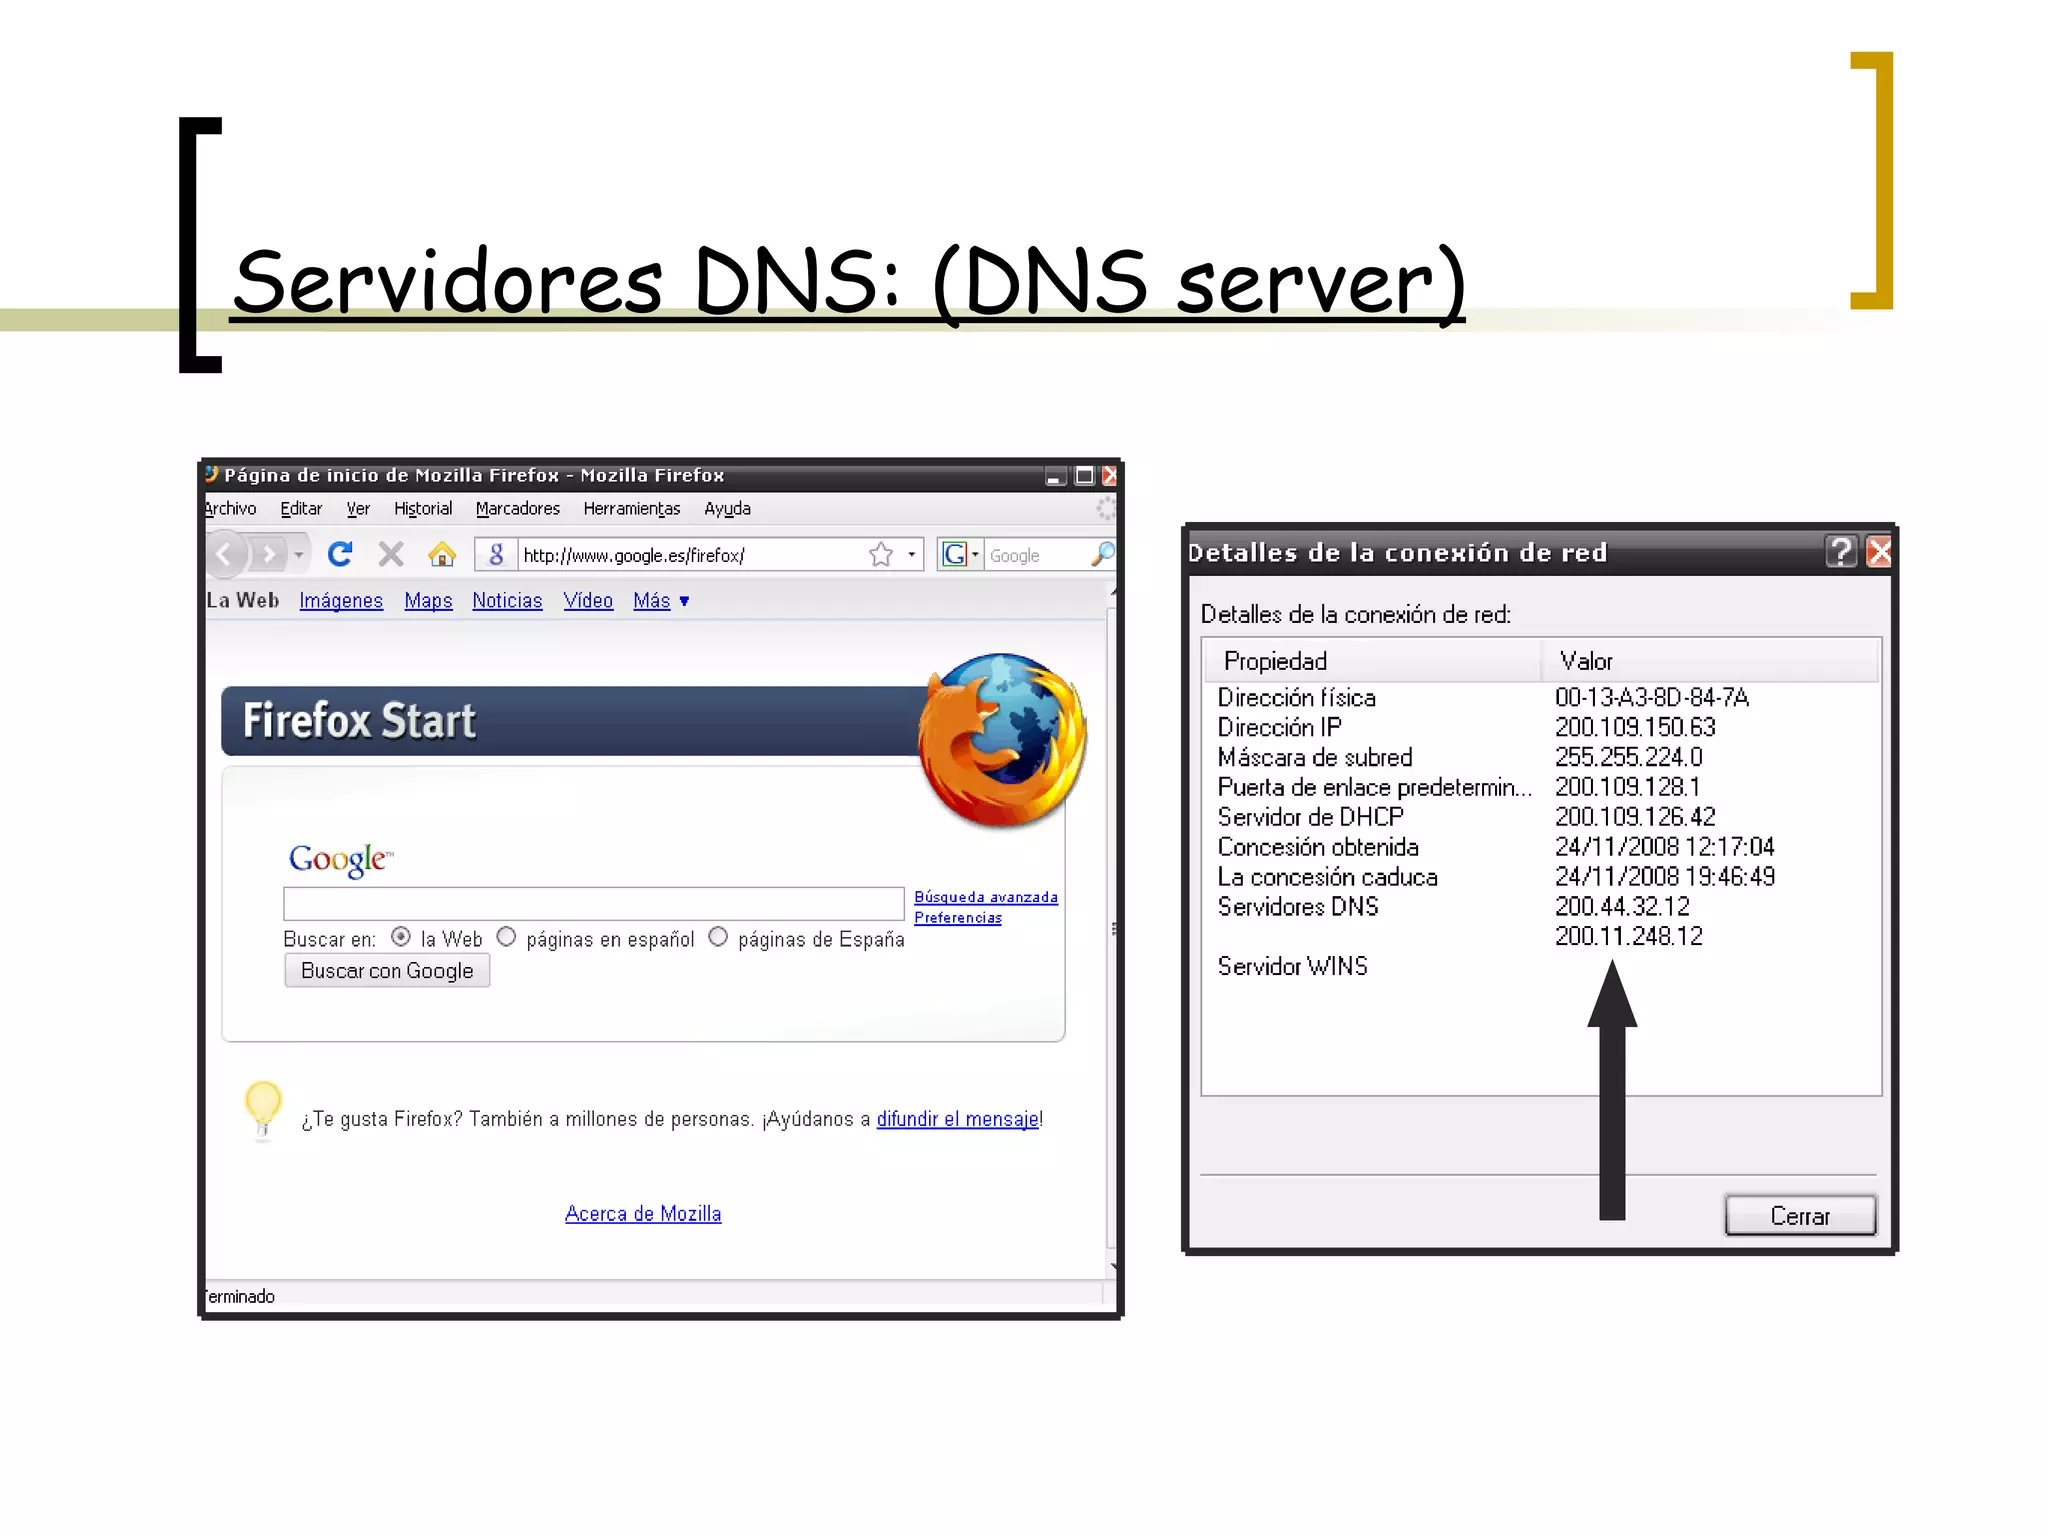Click the Google site favicon in address bar
The width and height of the screenshot is (2048, 1536).
click(x=496, y=554)
